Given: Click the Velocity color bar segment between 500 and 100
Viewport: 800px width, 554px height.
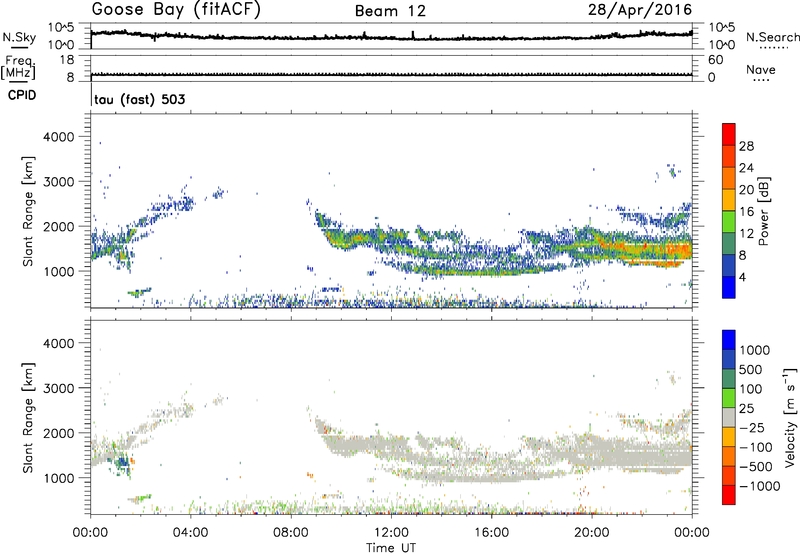Looking at the screenshot, I should tap(729, 379).
